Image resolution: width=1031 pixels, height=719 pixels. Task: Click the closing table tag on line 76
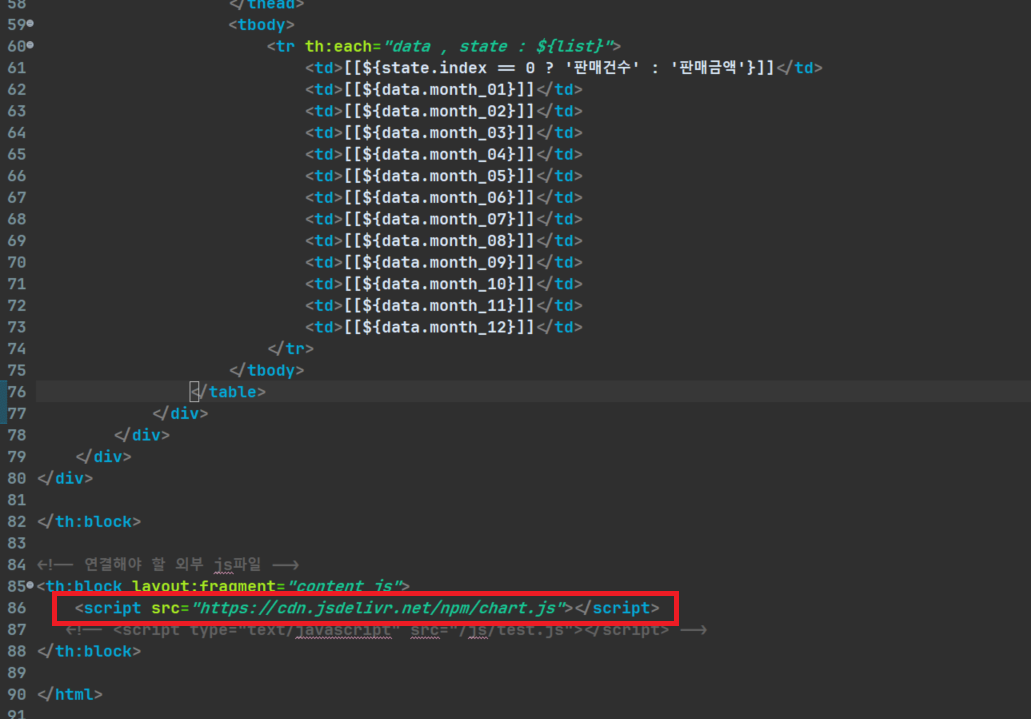point(228,392)
